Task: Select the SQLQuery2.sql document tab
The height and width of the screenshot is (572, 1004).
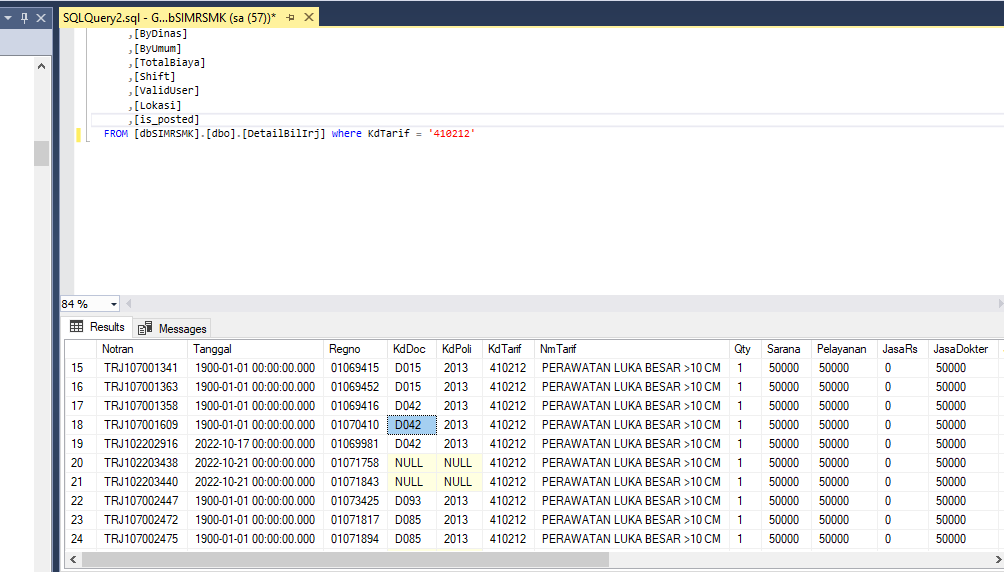Action: coord(169,18)
